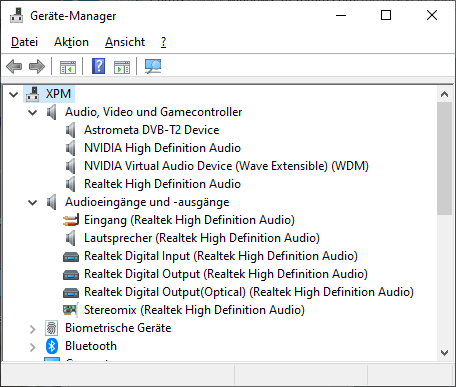This screenshot has height=387, width=456.
Task: Expand the Biometrische Geräte branch
Action: (32, 329)
